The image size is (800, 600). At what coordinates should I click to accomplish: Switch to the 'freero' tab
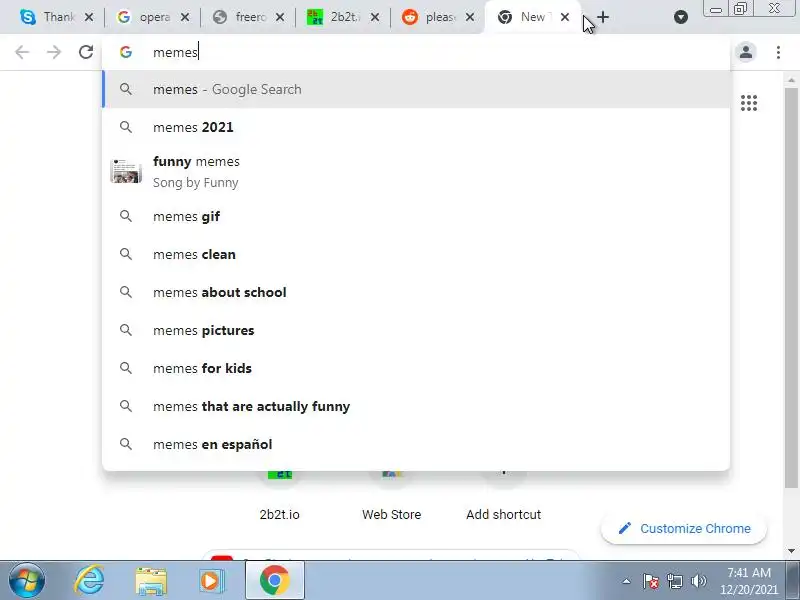click(x=240, y=17)
